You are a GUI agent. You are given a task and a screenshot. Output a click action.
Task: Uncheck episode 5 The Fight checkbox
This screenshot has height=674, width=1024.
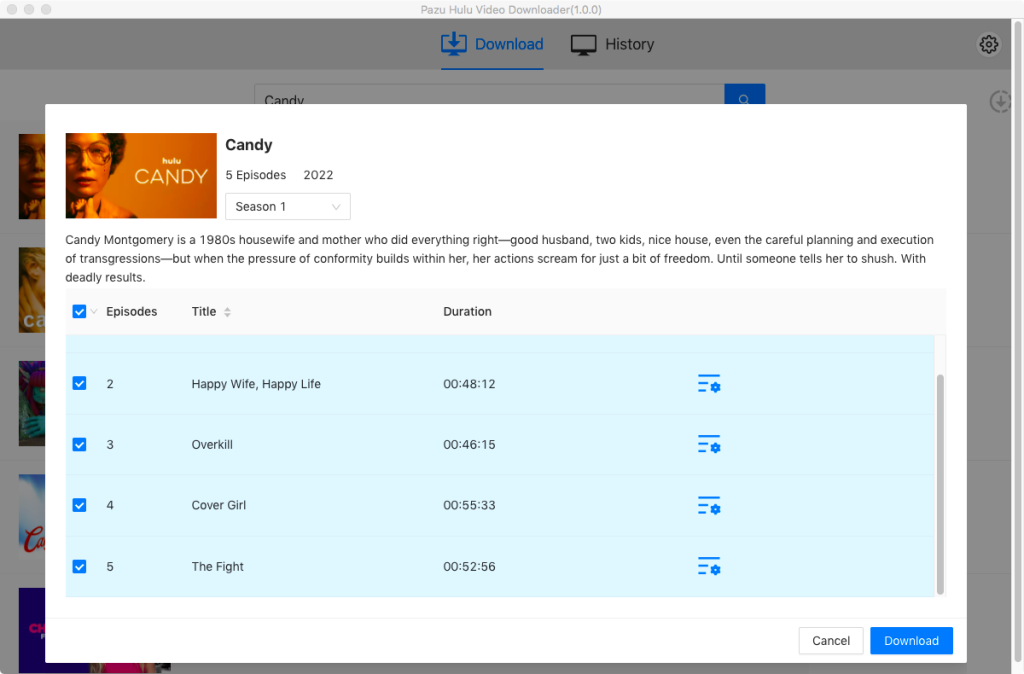point(79,566)
